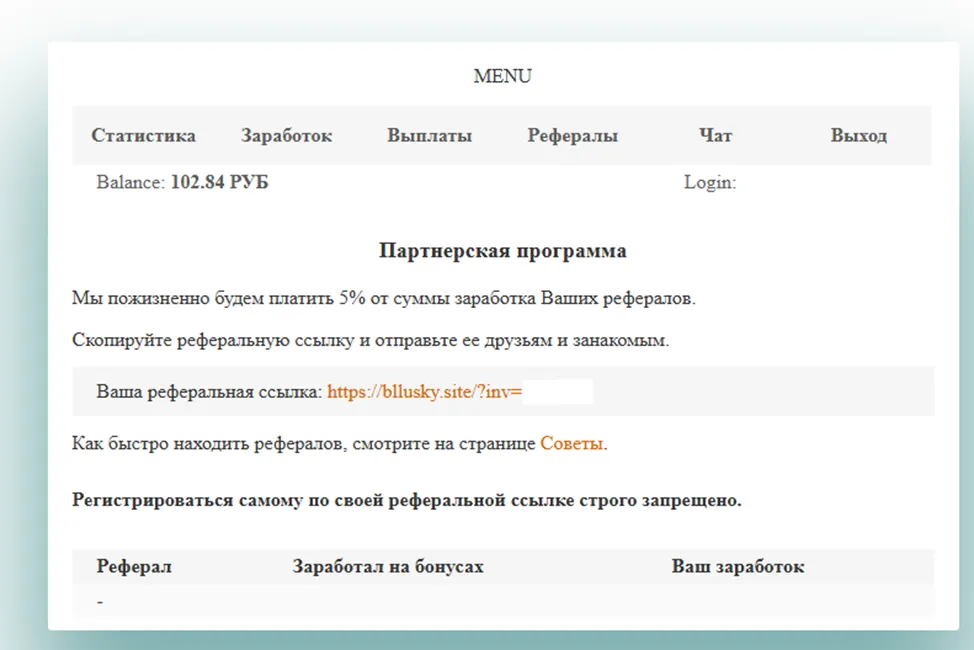
Task: Click the Ваша реферальная ссылка label
Action: 209,391
